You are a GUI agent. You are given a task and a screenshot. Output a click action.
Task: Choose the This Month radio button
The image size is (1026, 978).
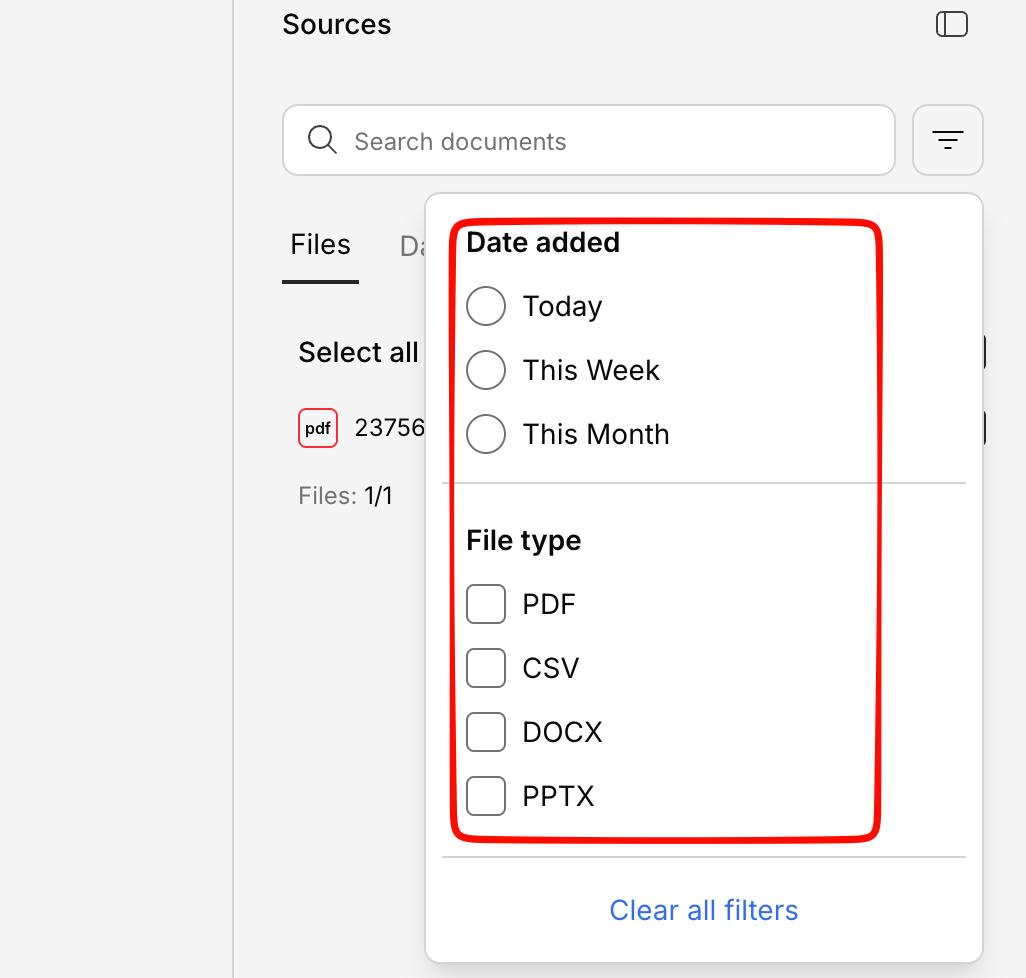(486, 434)
